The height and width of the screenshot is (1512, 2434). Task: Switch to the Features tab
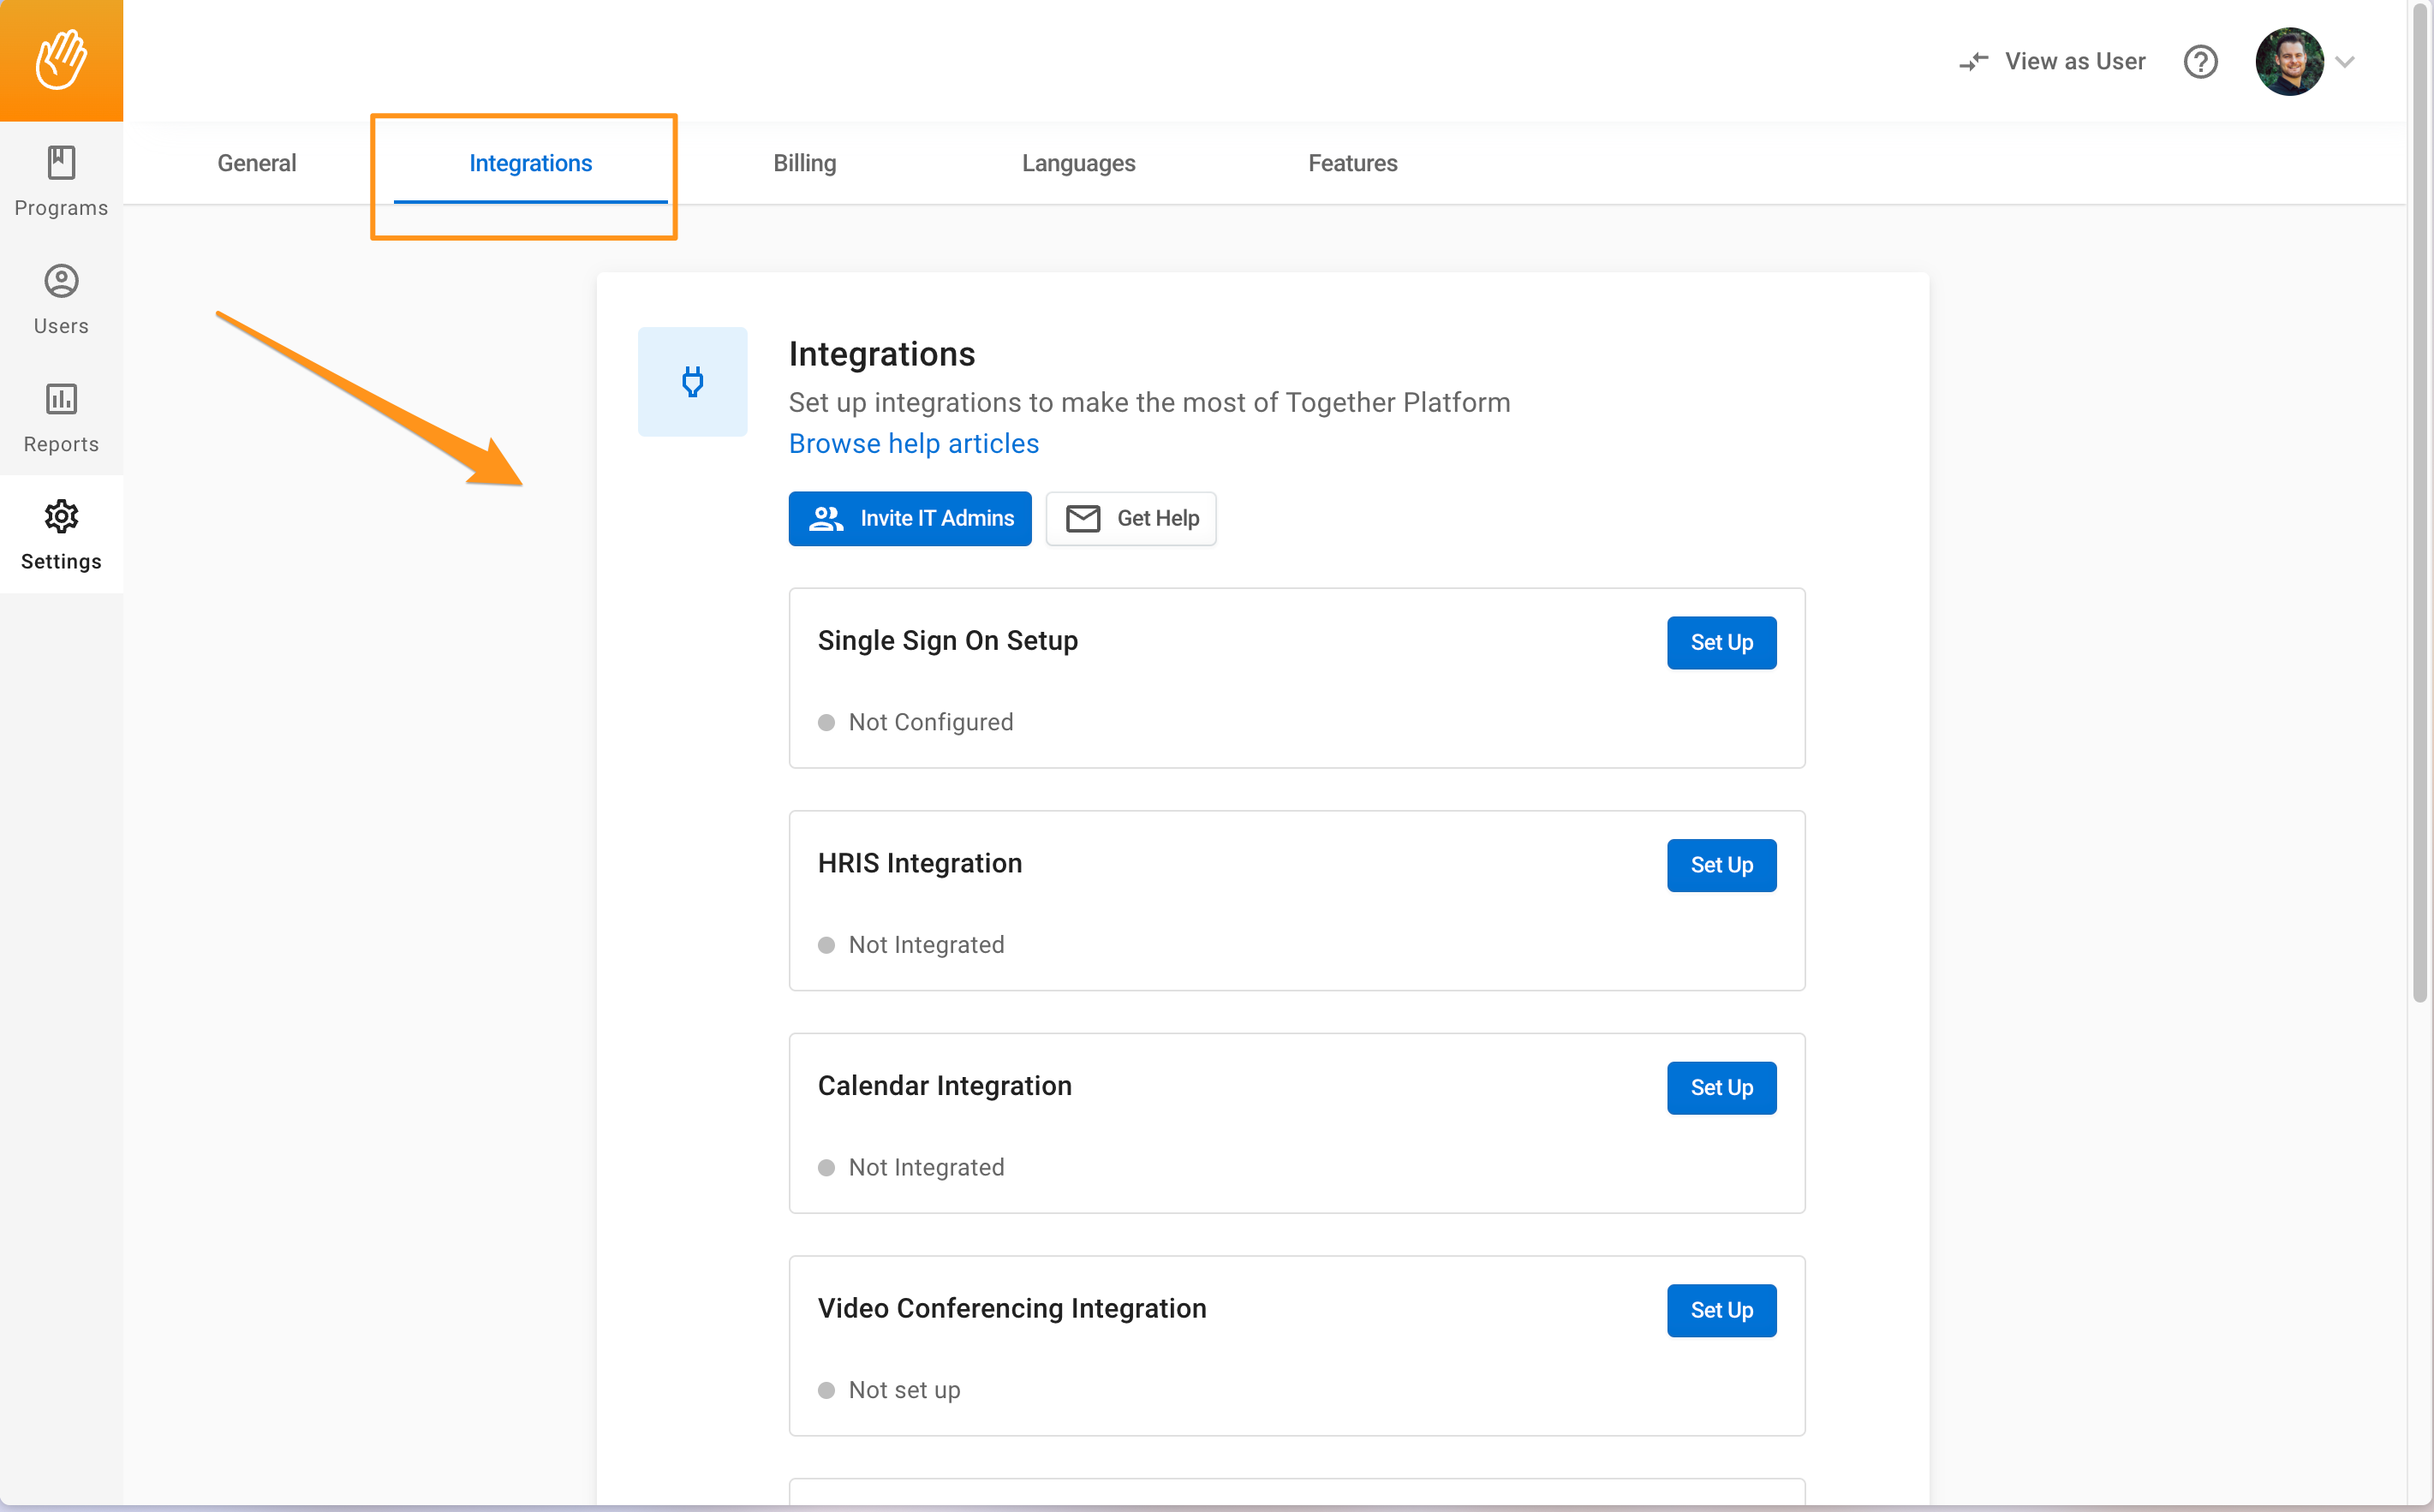pyautogui.click(x=1352, y=163)
